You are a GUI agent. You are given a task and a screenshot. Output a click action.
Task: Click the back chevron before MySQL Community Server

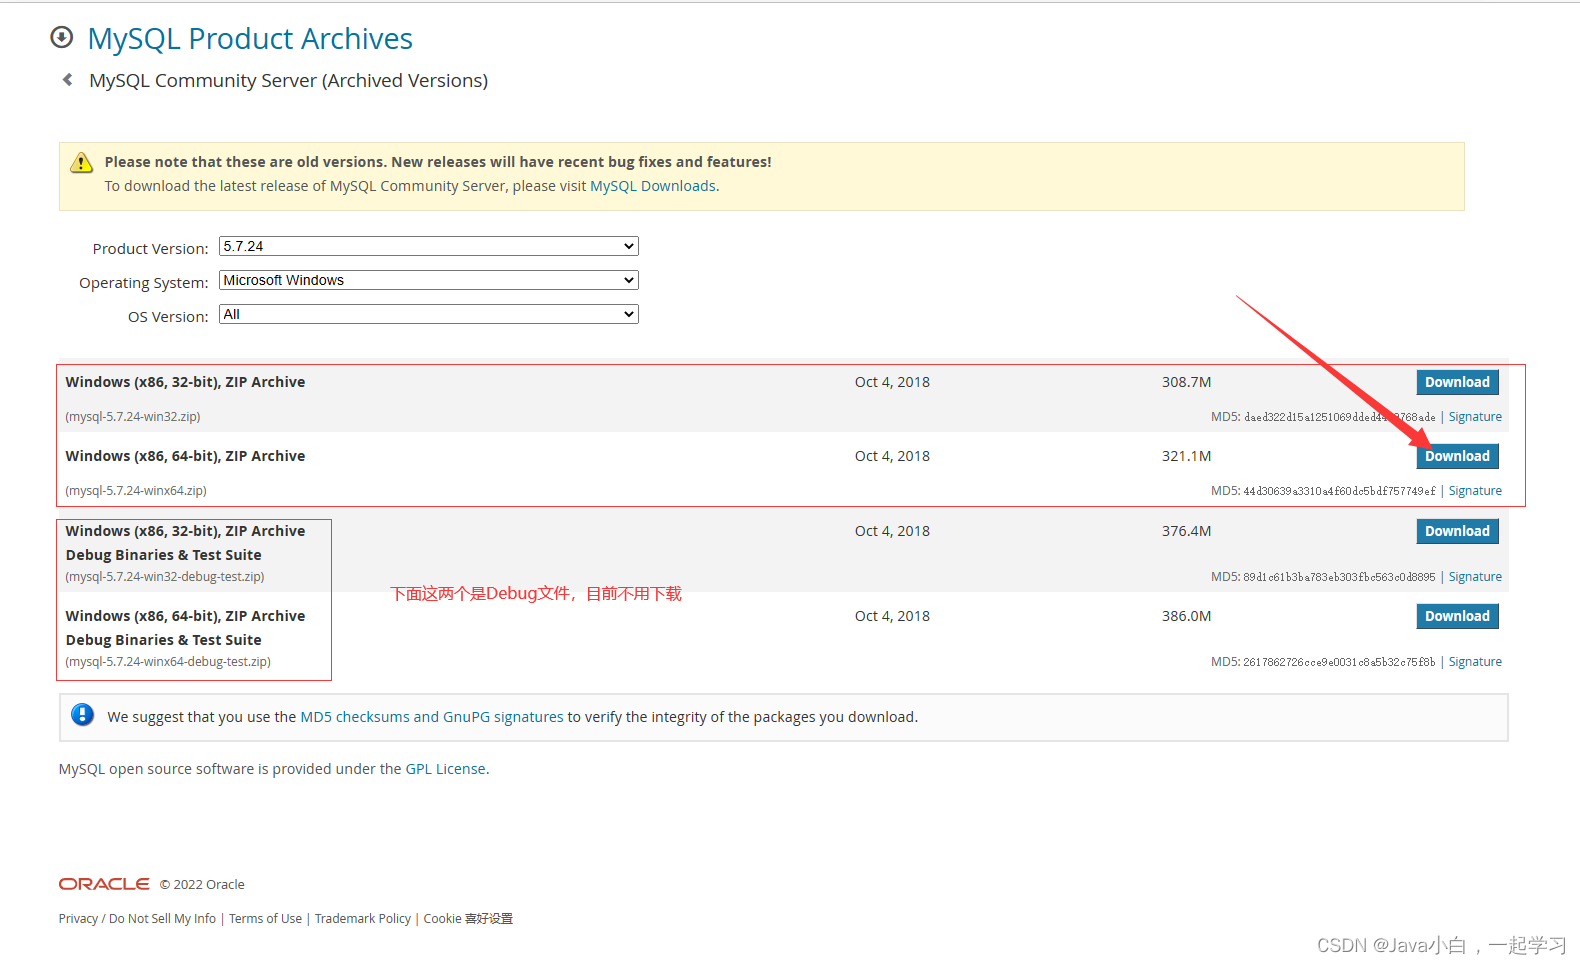click(67, 80)
